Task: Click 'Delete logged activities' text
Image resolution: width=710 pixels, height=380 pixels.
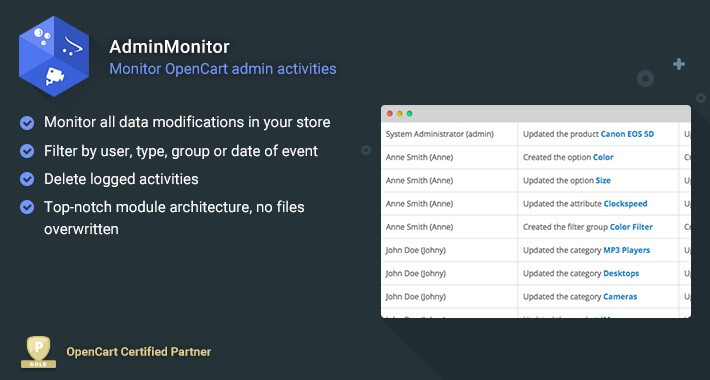Action: [121, 179]
